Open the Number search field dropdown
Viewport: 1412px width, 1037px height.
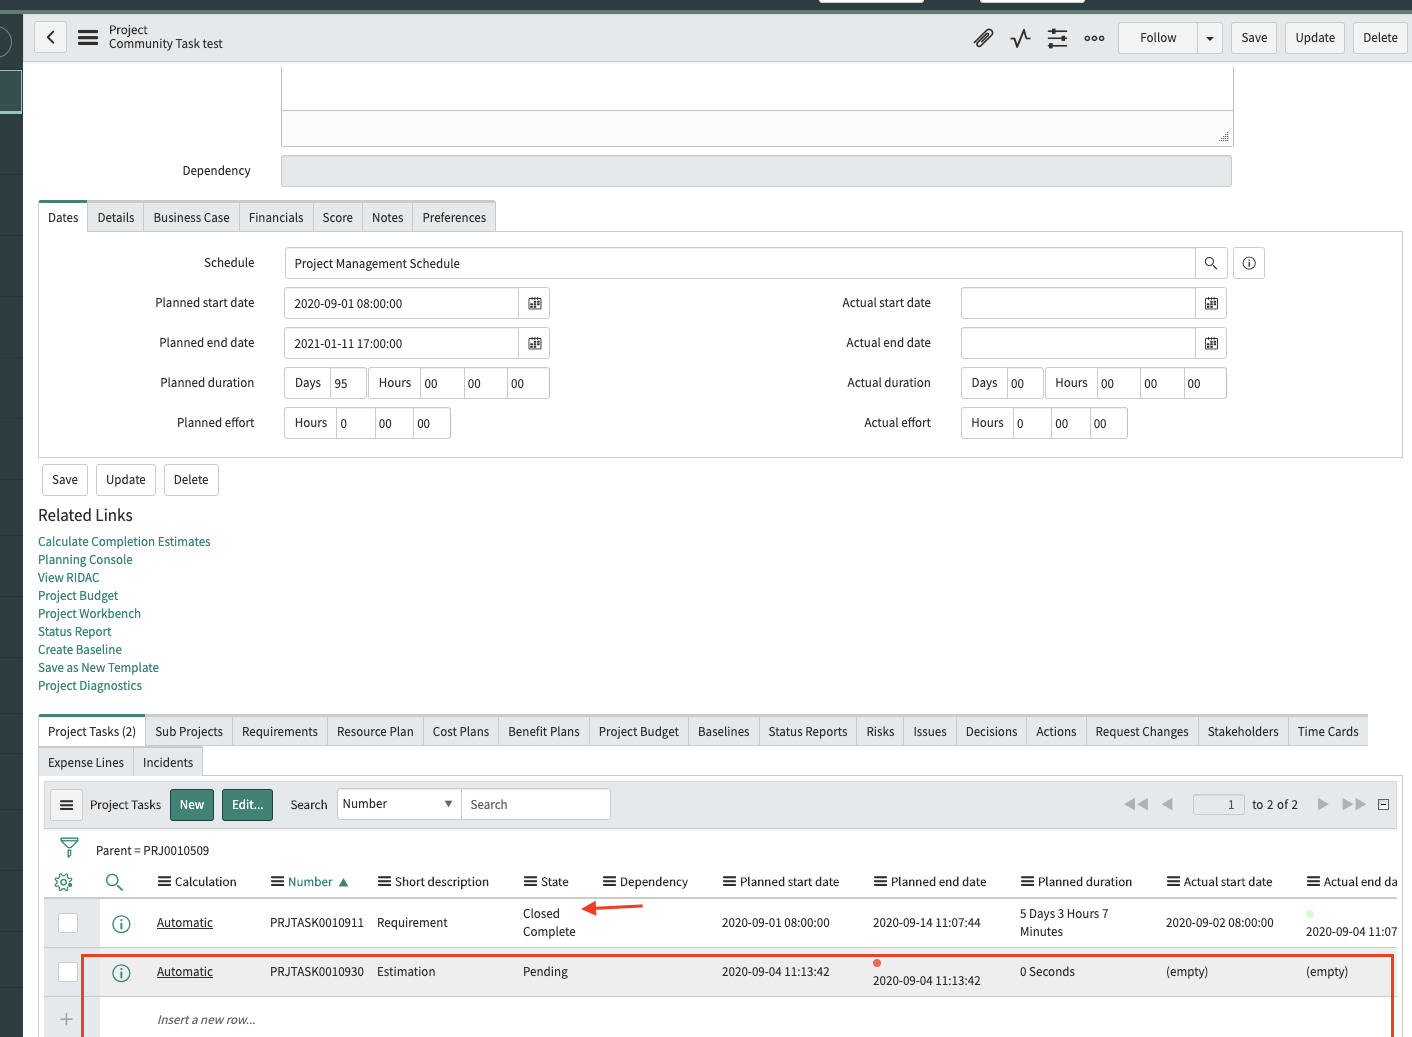(399, 804)
